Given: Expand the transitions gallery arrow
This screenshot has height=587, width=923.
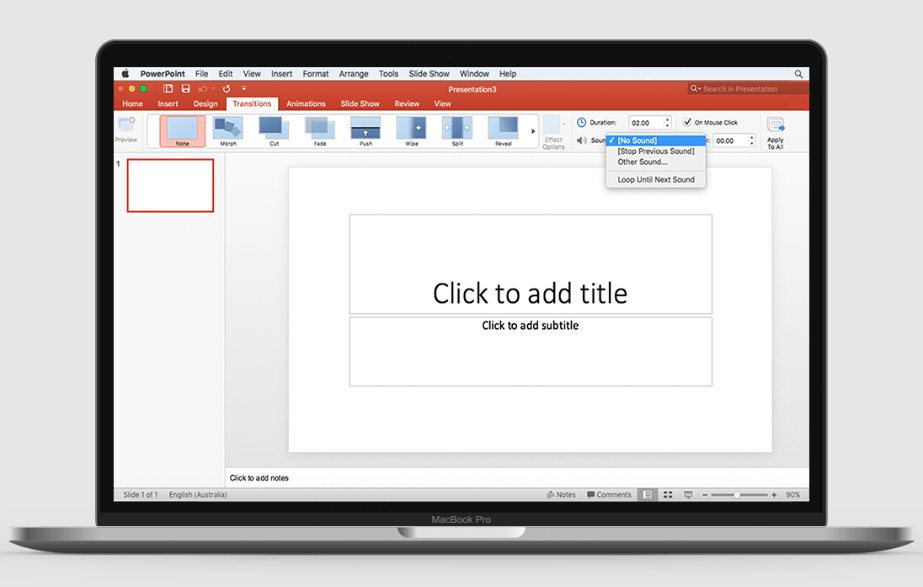Looking at the screenshot, I should pos(533,131).
